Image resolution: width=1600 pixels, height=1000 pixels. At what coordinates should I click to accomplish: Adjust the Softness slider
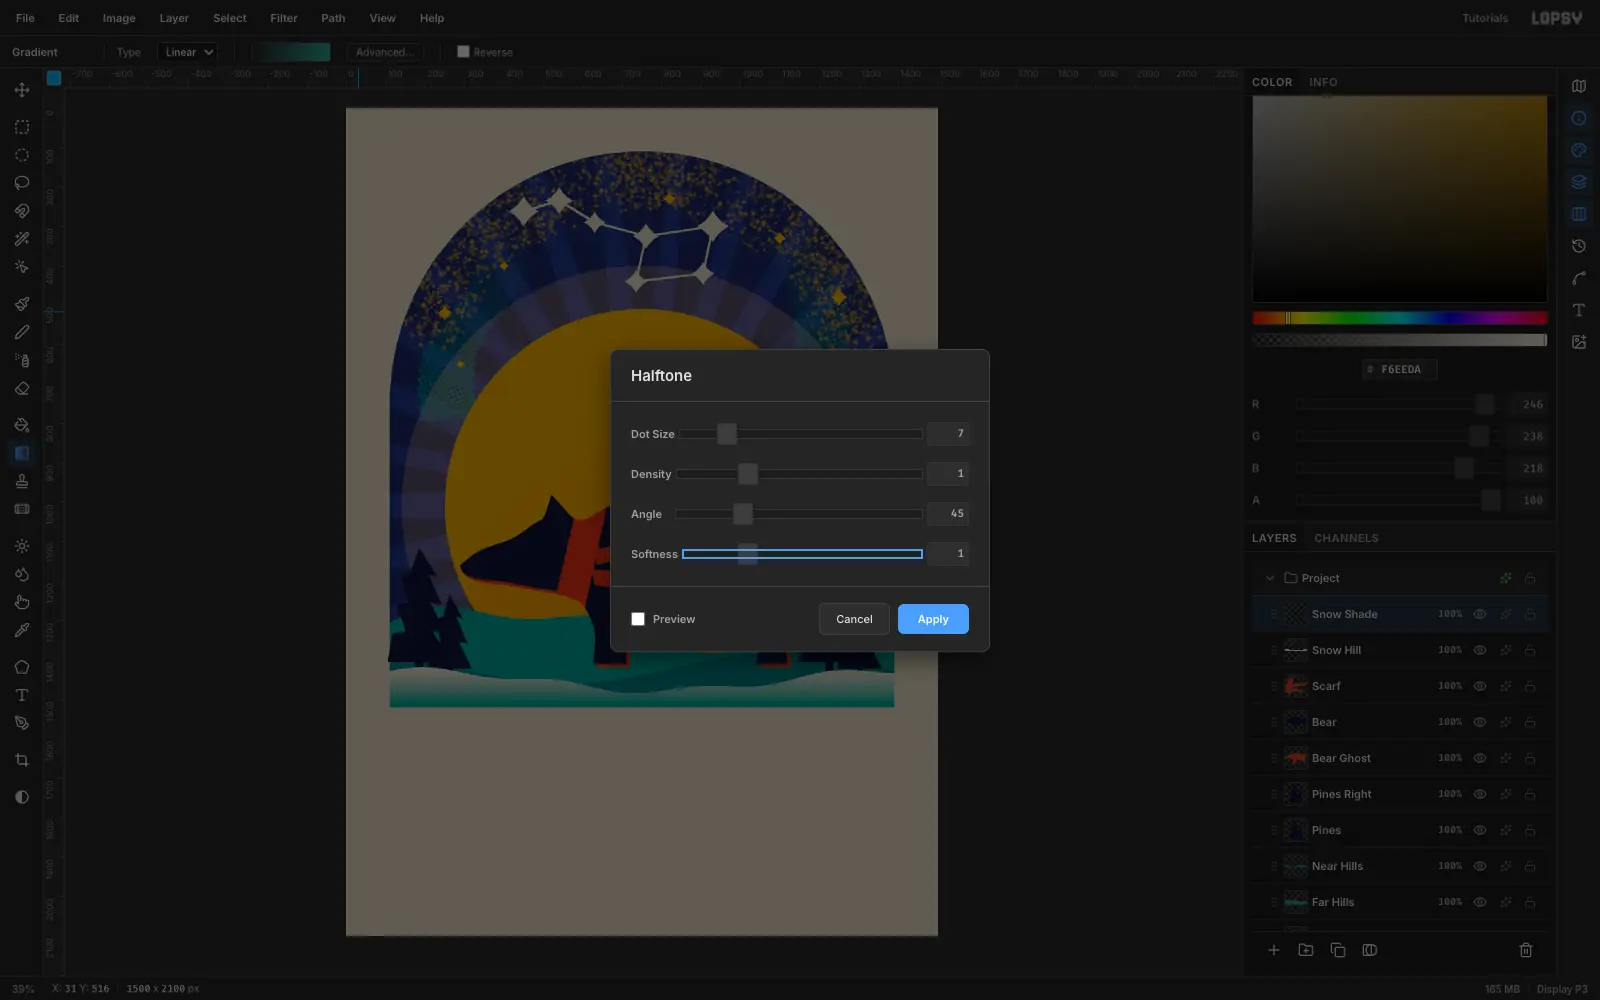pos(802,554)
